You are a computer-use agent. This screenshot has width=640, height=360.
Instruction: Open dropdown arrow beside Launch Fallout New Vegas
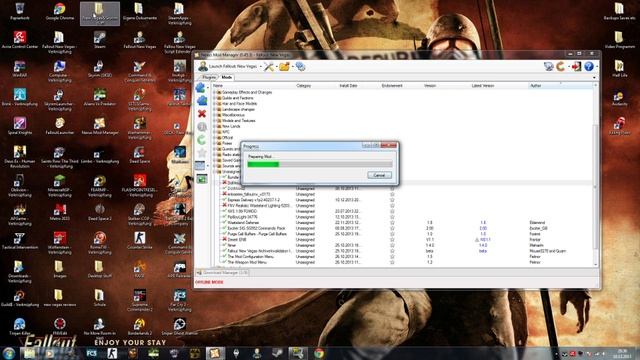260,67
